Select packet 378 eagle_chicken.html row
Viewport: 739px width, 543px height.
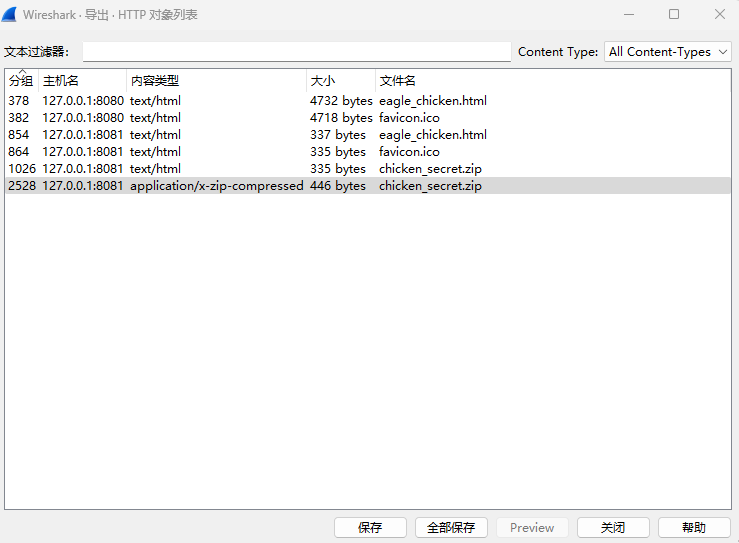(x=368, y=100)
